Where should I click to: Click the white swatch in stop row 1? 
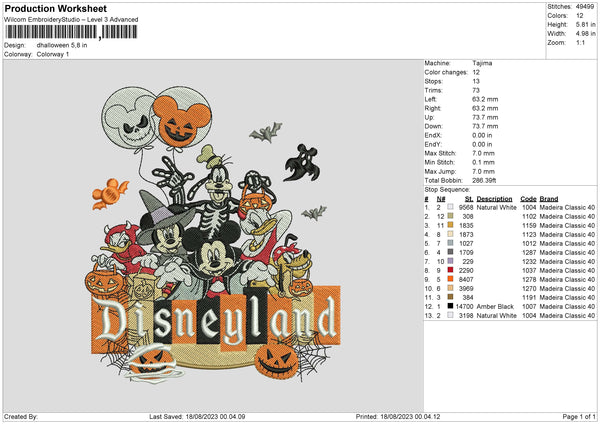(x=450, y=207)
